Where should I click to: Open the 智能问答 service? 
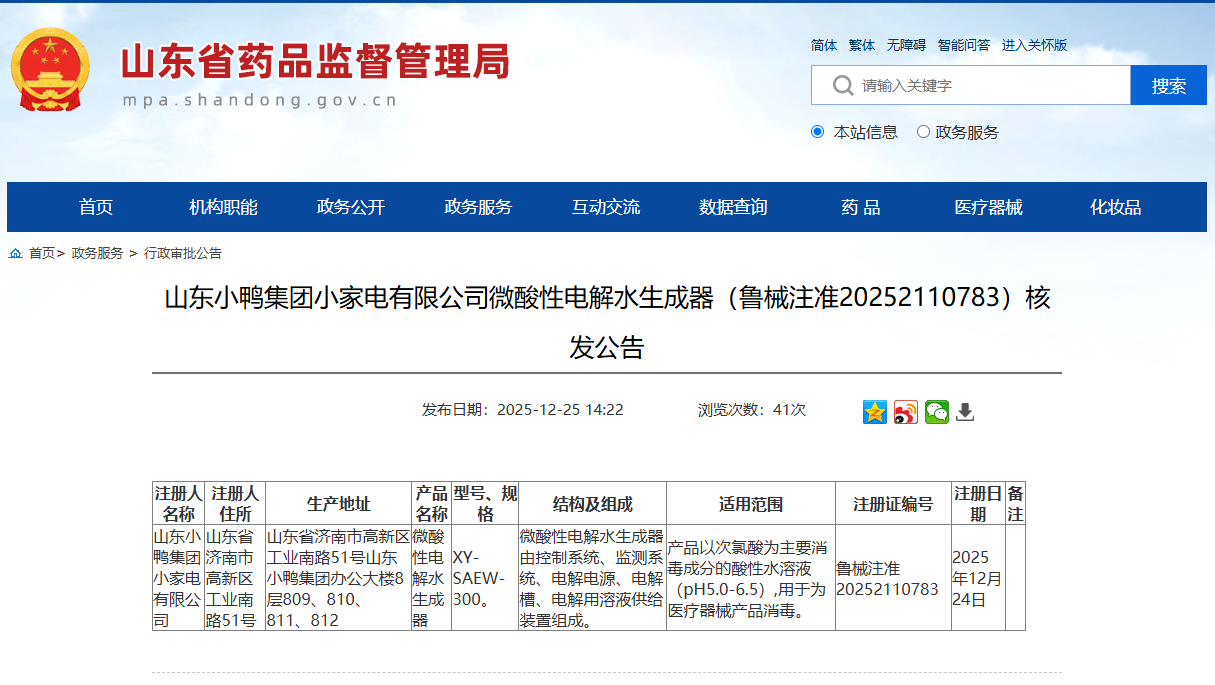[965, 45]
